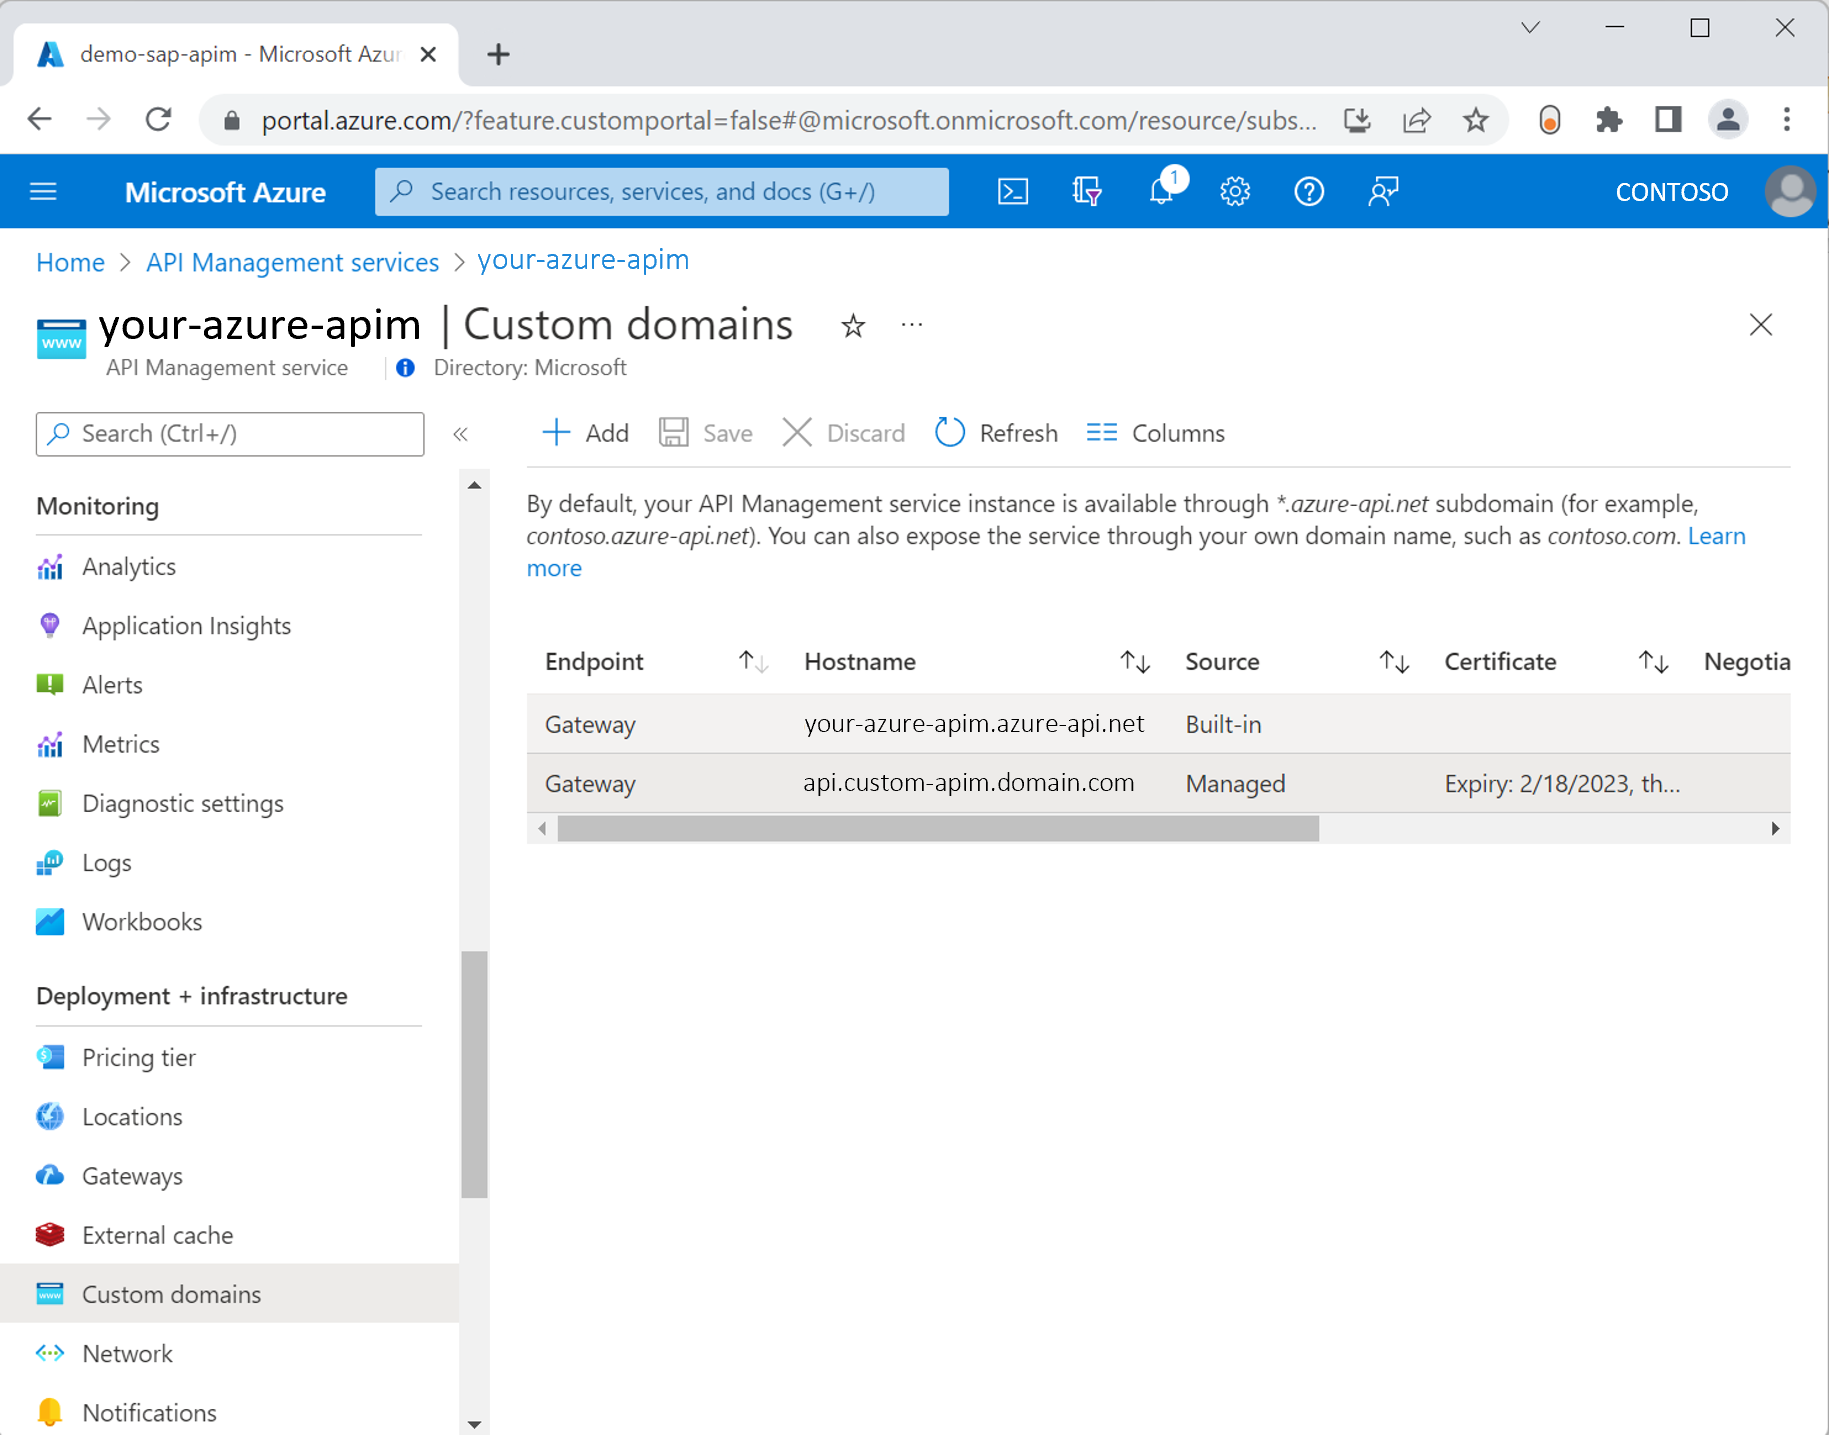Open the notifications bell icon
This screenshot has width=1829, height=1435.
1162,189
